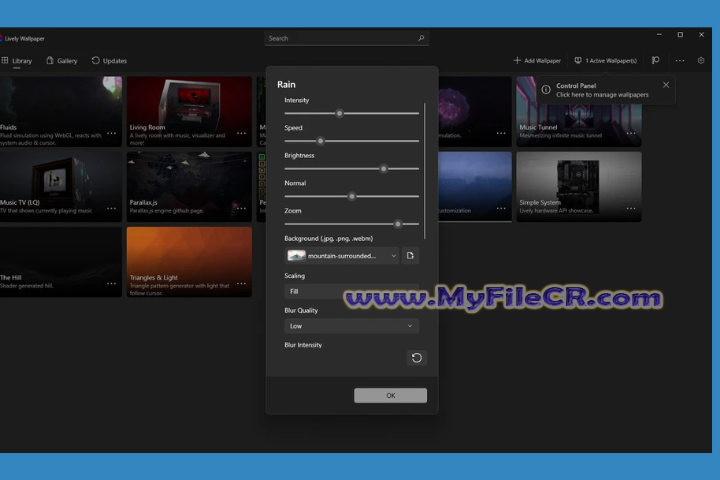Open more options for Triangles & Light

[241, 283]
